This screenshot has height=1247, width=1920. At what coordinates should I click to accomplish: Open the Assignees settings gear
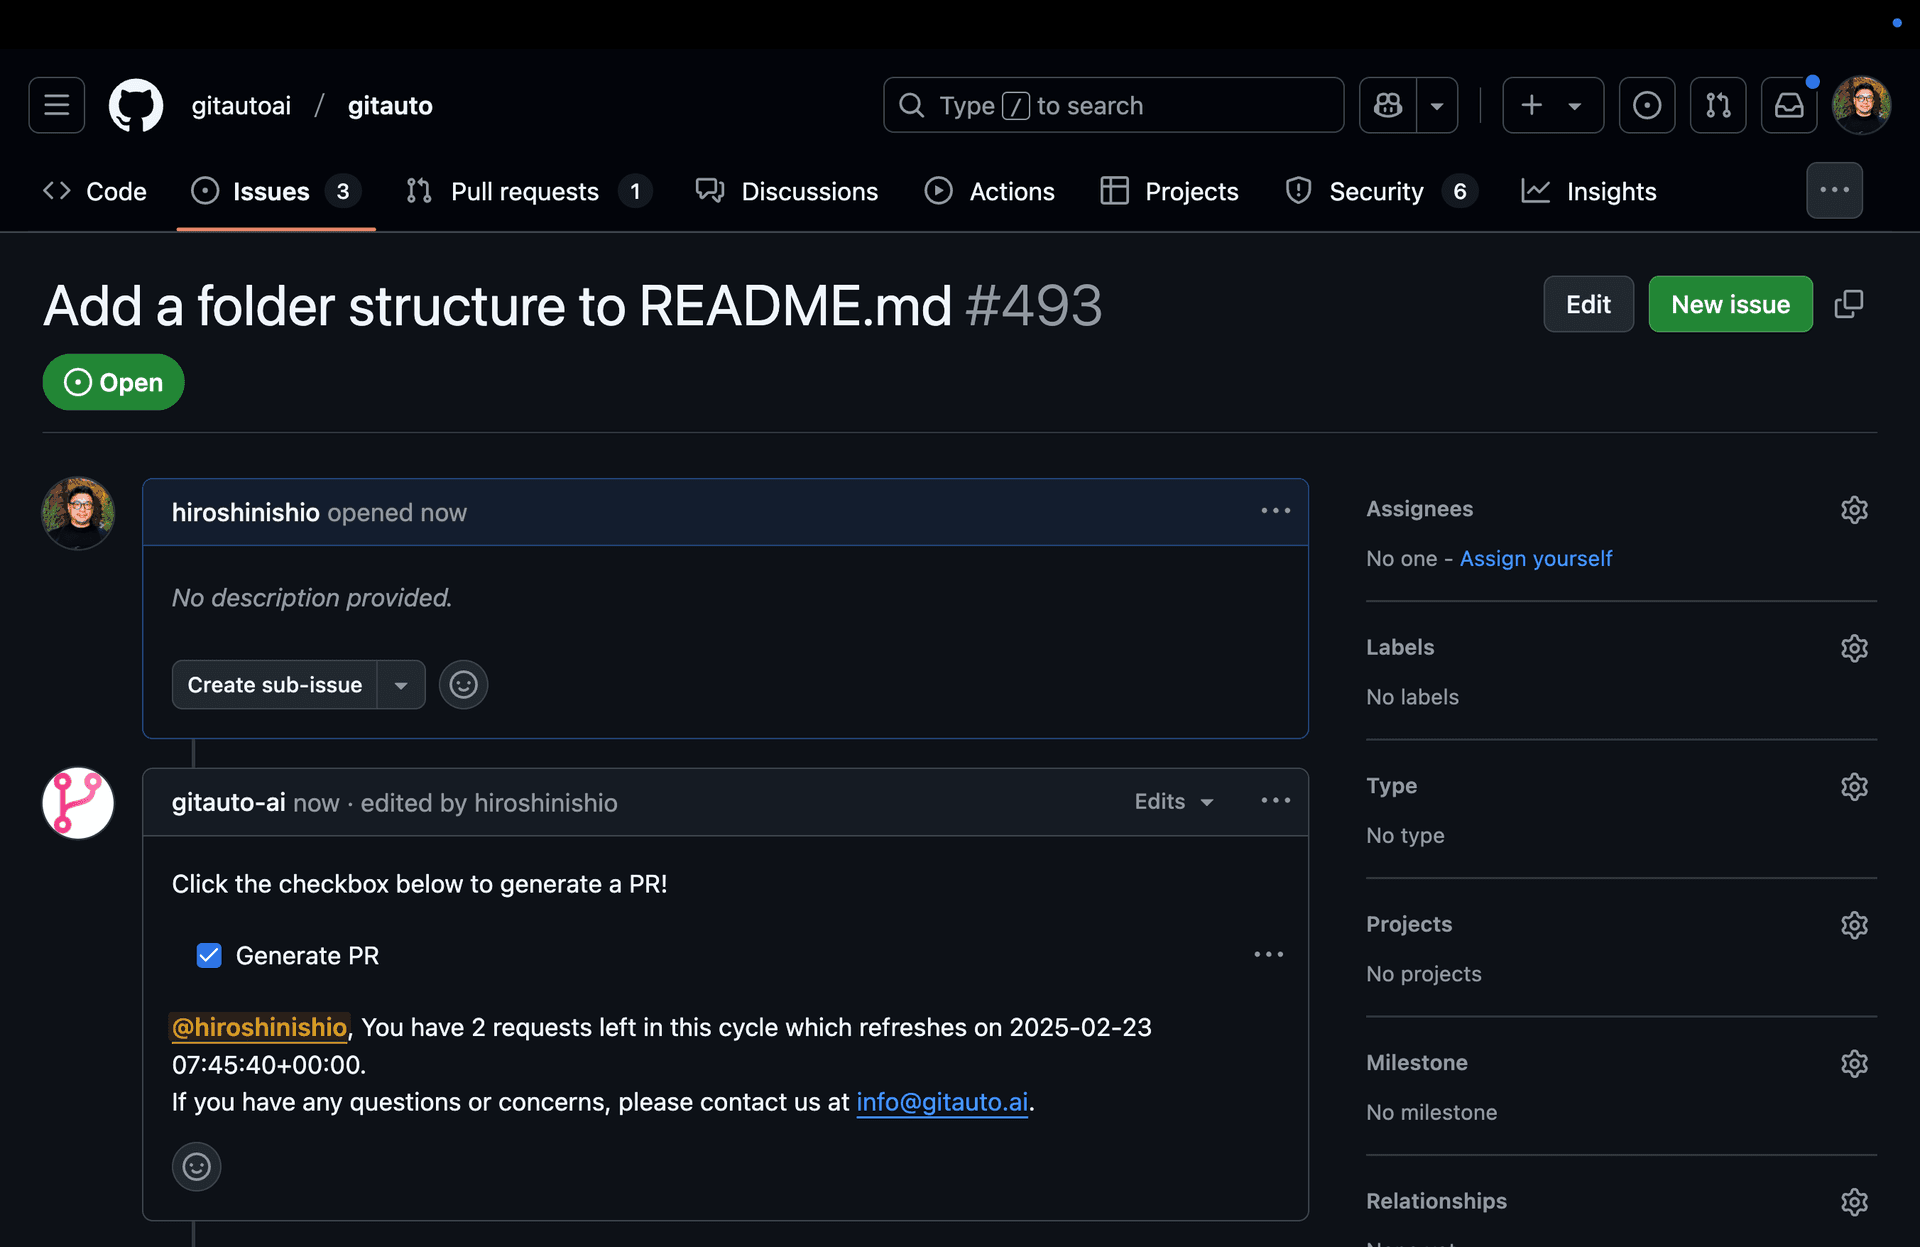pyautogui.click(x=1854, y=509)
